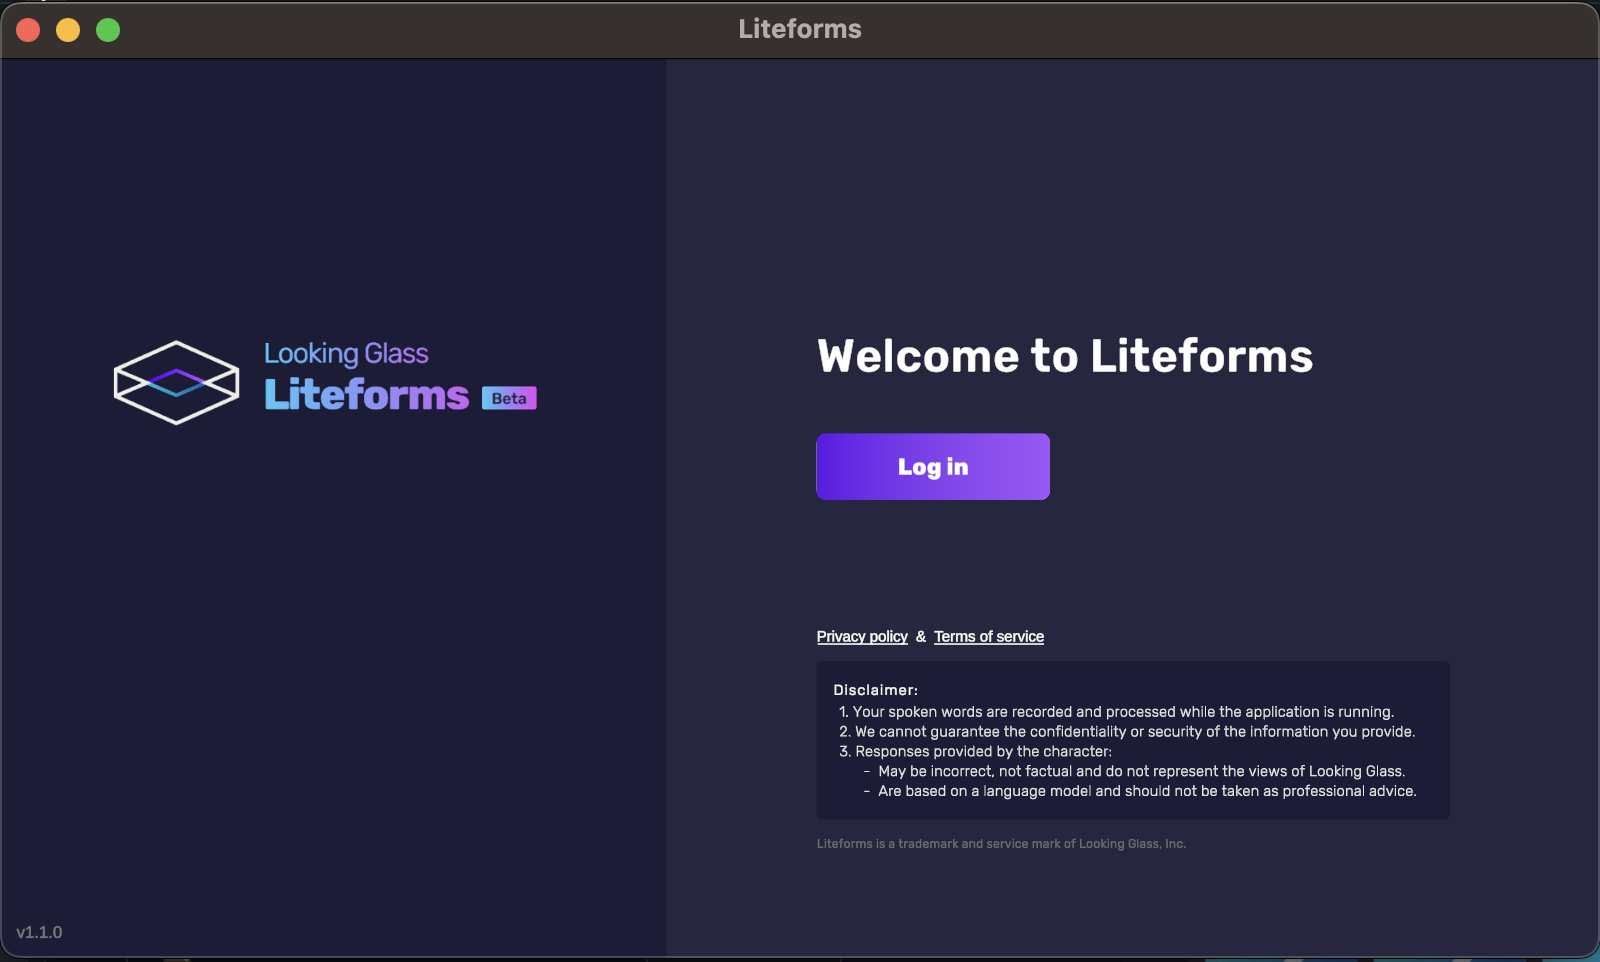Close the Liteforms window with red button
Viewport: 1600px width, 962px height.
point(28,30)
